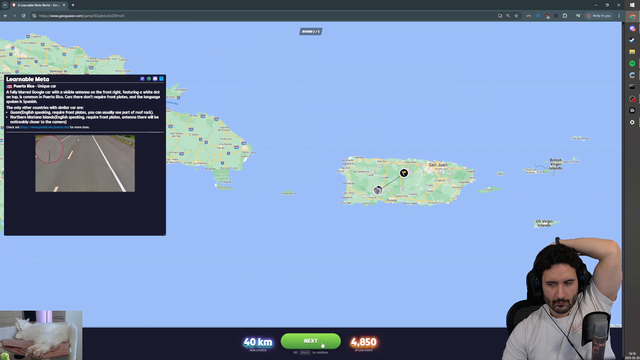Open the blue C app on taskbar
640x360 pixels.
tap(632, 75)
